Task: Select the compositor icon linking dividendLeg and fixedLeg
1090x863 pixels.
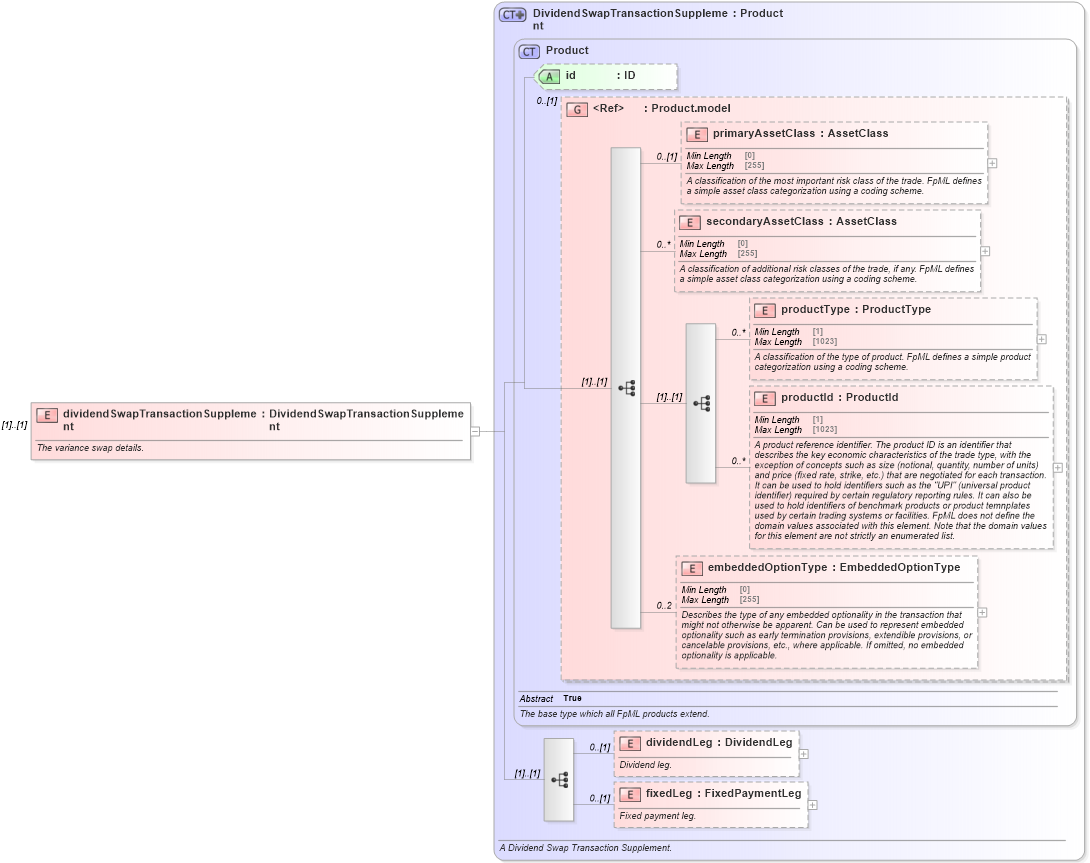Action: [559, 780]
